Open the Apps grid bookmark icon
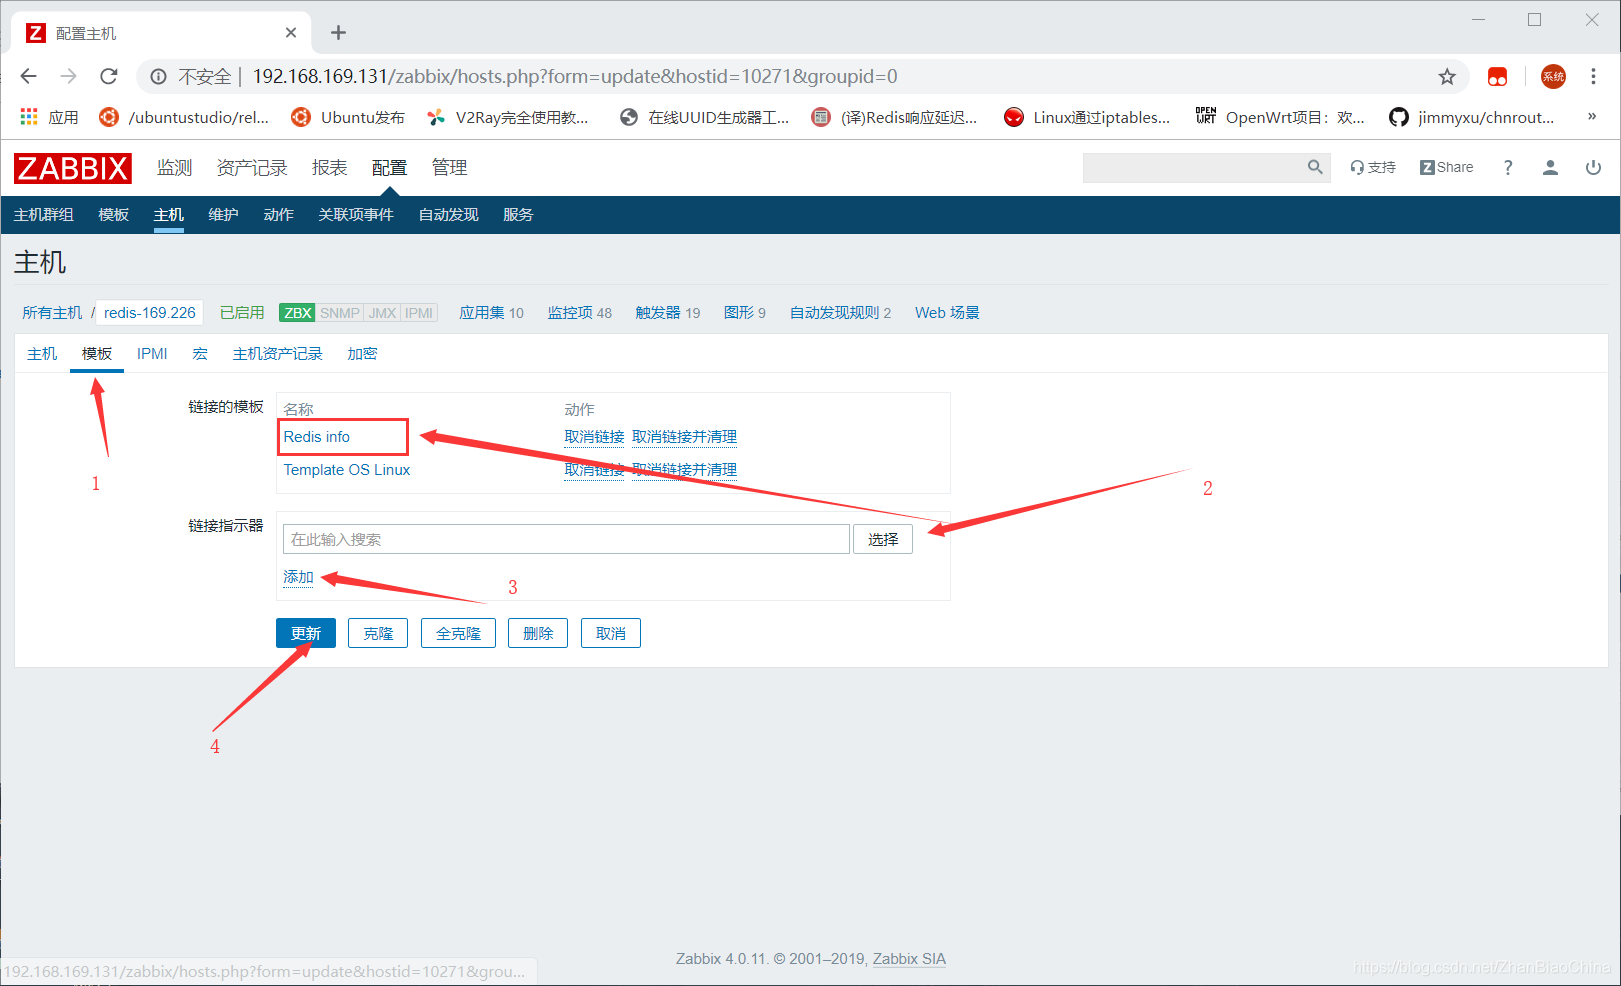 coord(29,117)
